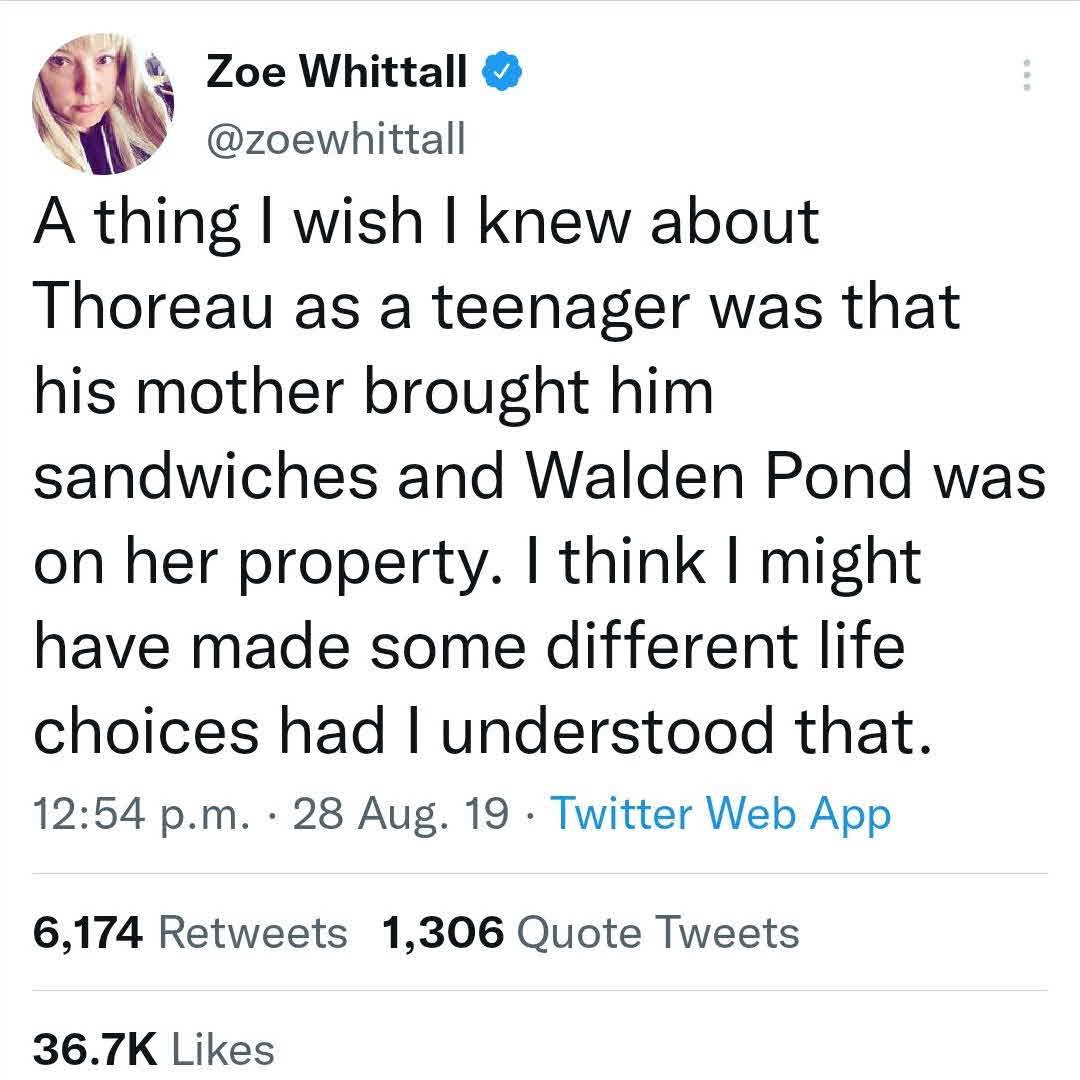1080x1080 pixels.
Task: Open the three-dot more options menu
Action: 1025,76
